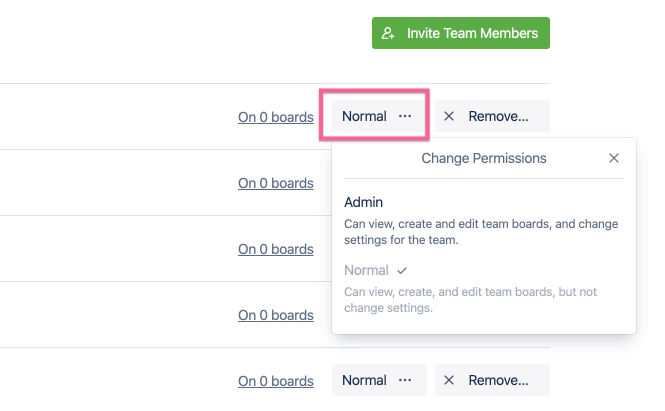The width and height of the screenshot is (665, 411).
Task: Open the bottom row Normal permissions dropdown
Action: [378, 380]
